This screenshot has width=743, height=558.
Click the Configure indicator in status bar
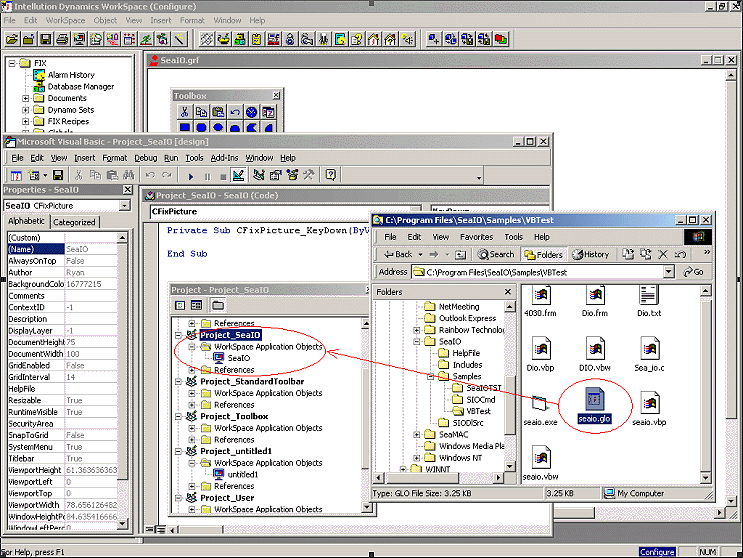(x=657, y=552)
